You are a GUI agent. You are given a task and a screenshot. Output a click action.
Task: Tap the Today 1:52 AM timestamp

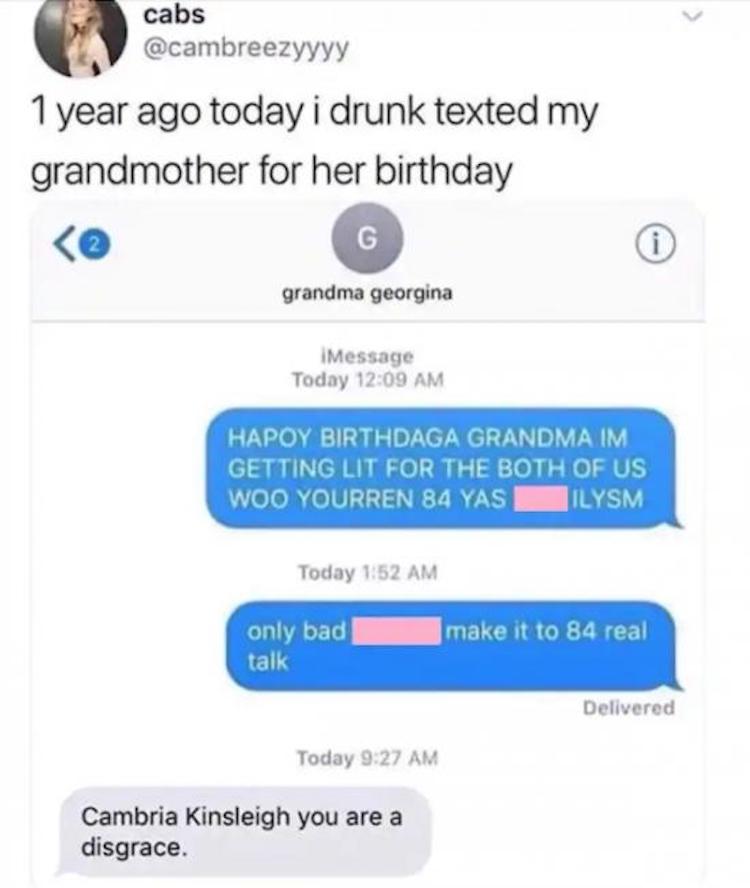coord(368,573)
